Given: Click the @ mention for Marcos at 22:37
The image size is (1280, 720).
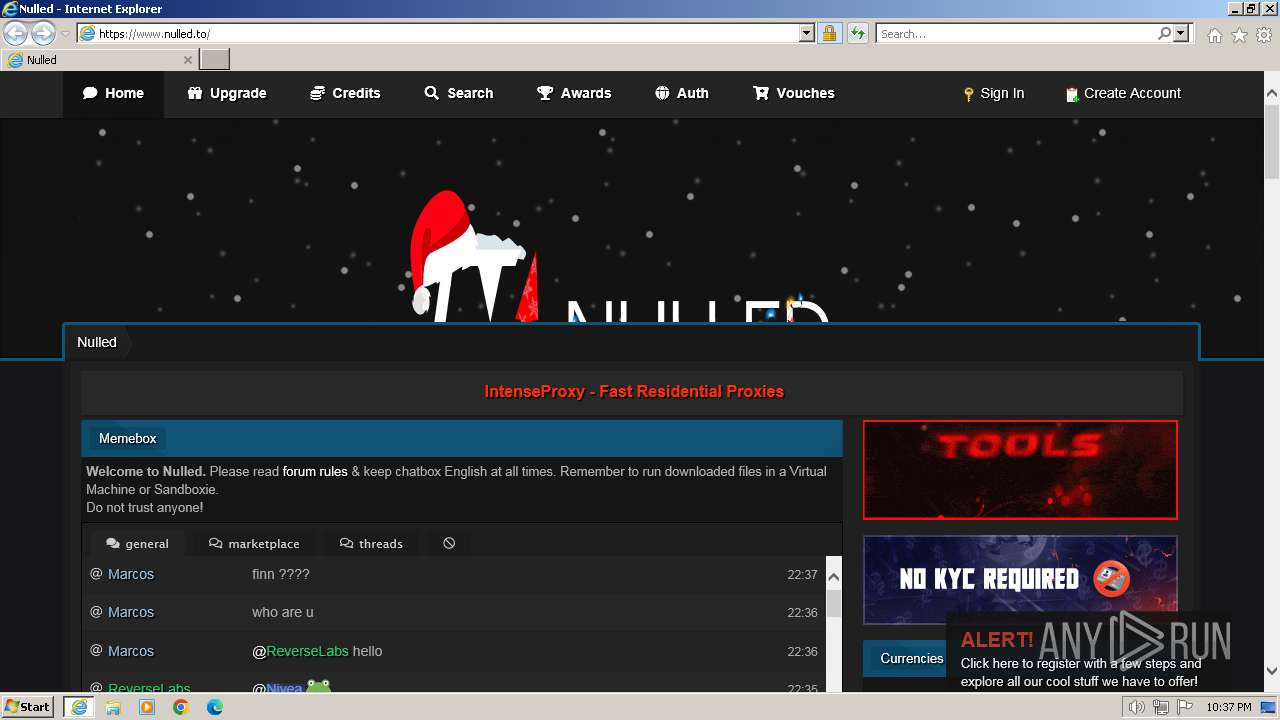Looking at the screenshot, I should pos(96,574).
